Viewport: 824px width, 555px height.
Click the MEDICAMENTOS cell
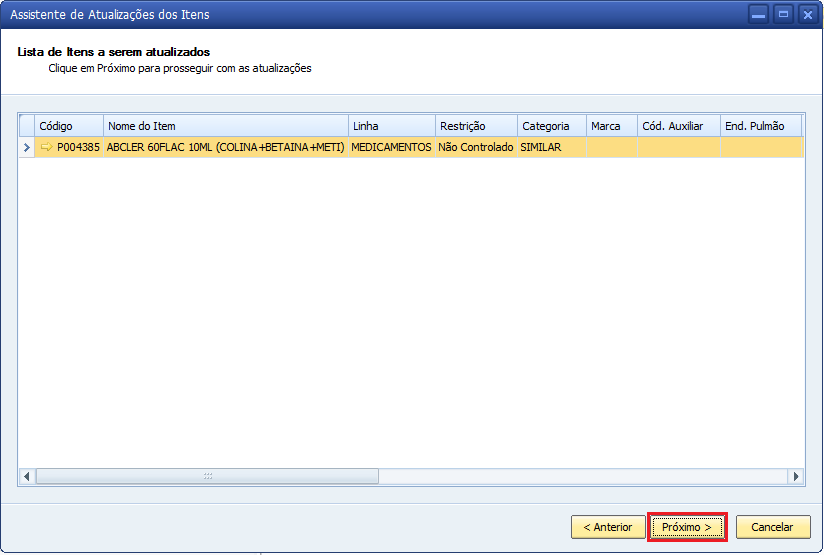click(392, 147)
